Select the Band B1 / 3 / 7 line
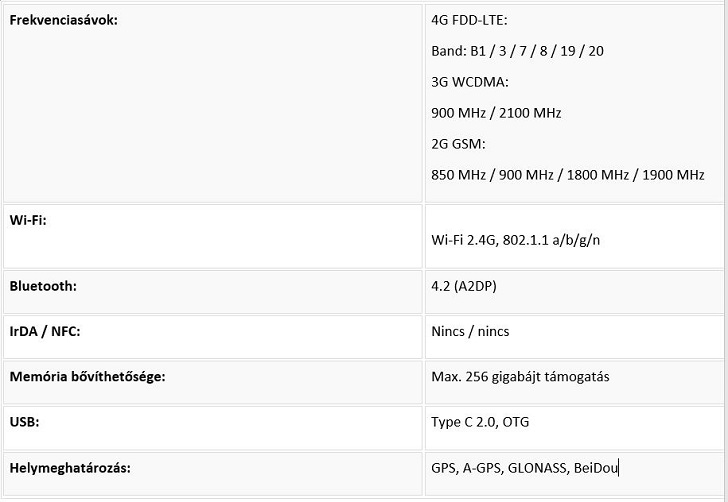The width and height of the screenshot is (728, 502). click(517, 50)
